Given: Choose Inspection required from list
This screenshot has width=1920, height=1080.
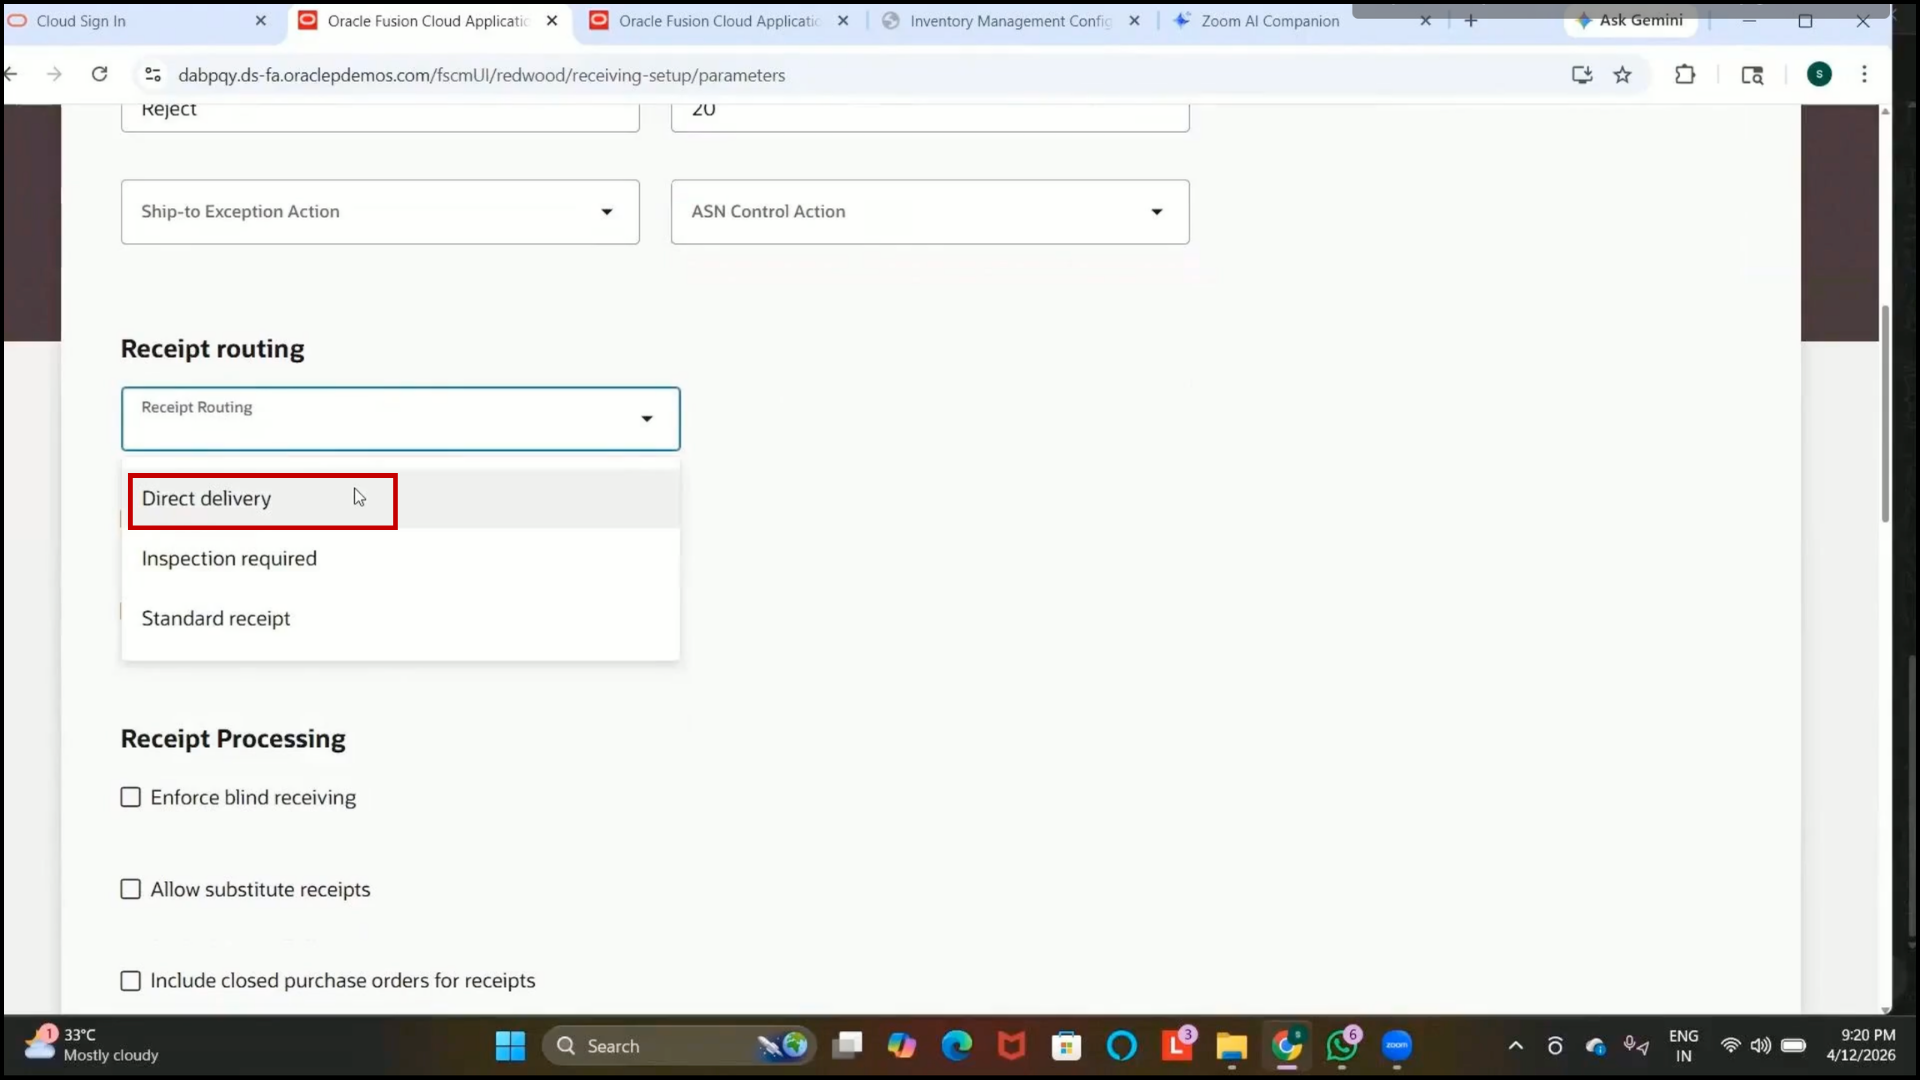Looking at the screenshot, I should coord(400,558).
